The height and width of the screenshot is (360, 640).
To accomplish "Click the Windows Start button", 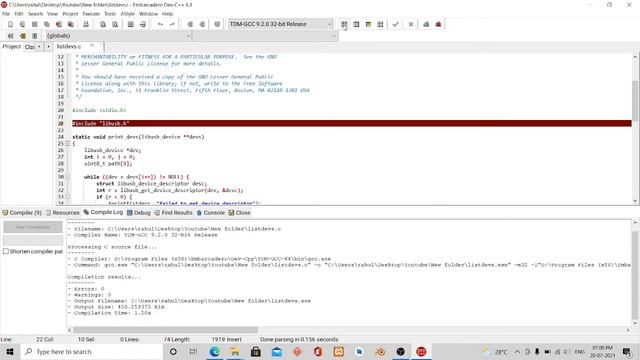I will coord(10,351).
